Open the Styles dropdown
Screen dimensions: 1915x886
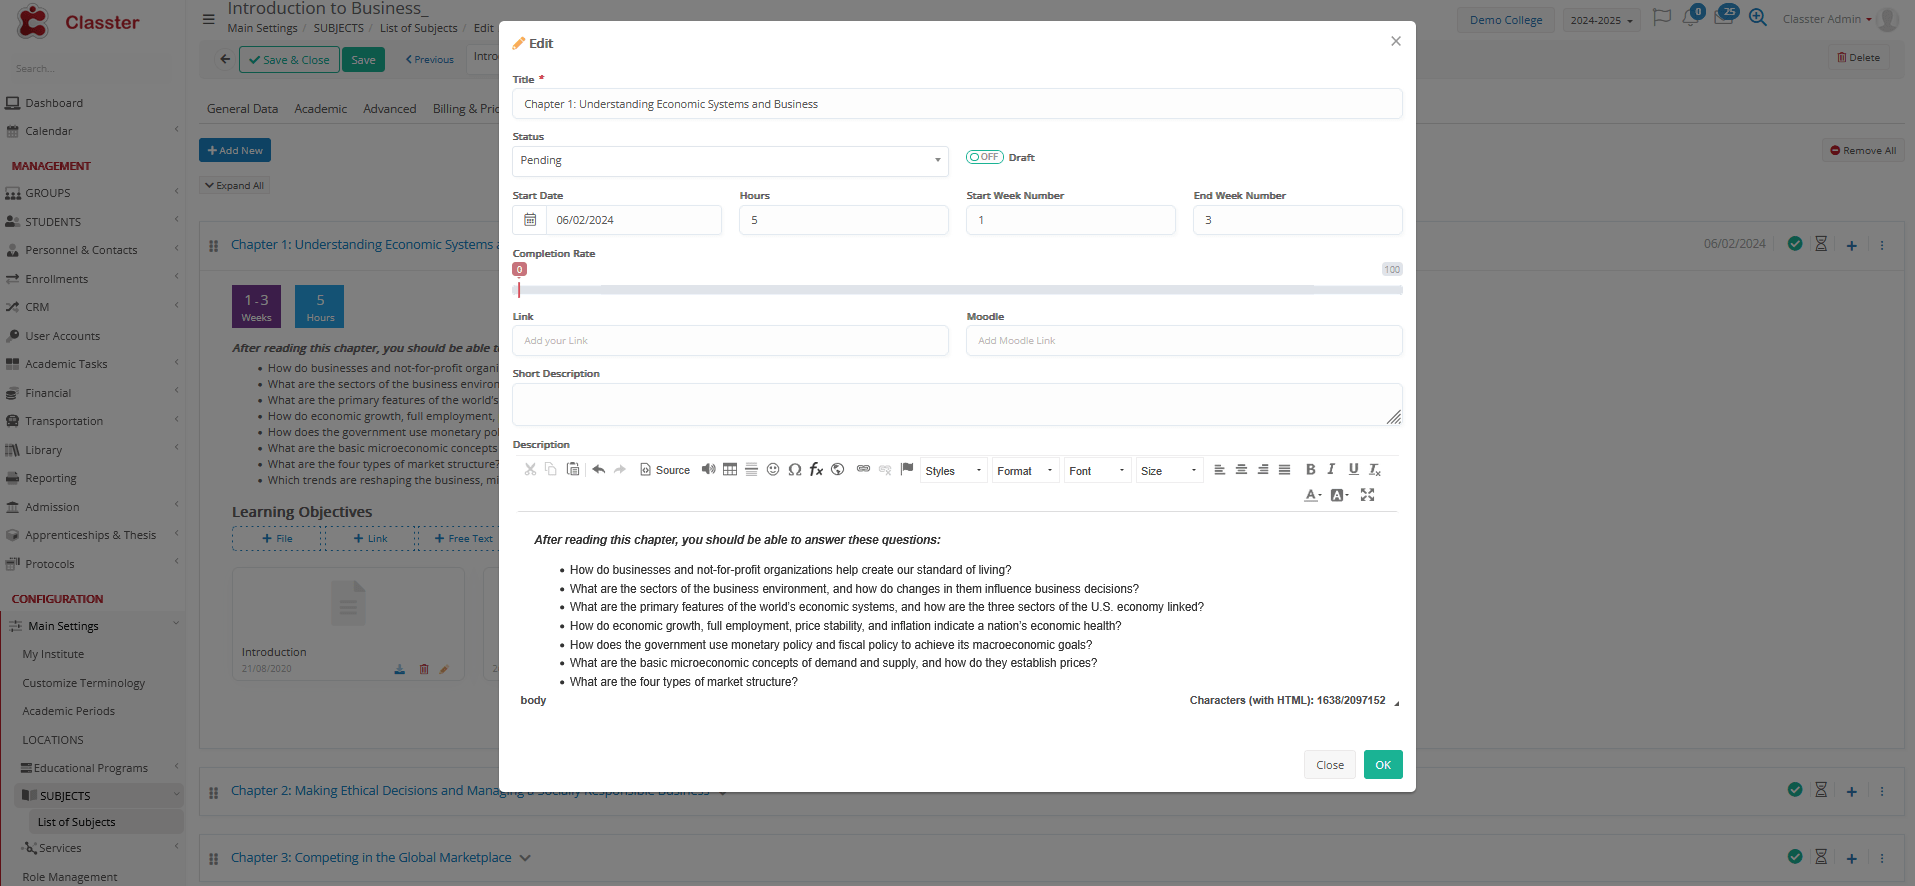click(x=953, y=471)
